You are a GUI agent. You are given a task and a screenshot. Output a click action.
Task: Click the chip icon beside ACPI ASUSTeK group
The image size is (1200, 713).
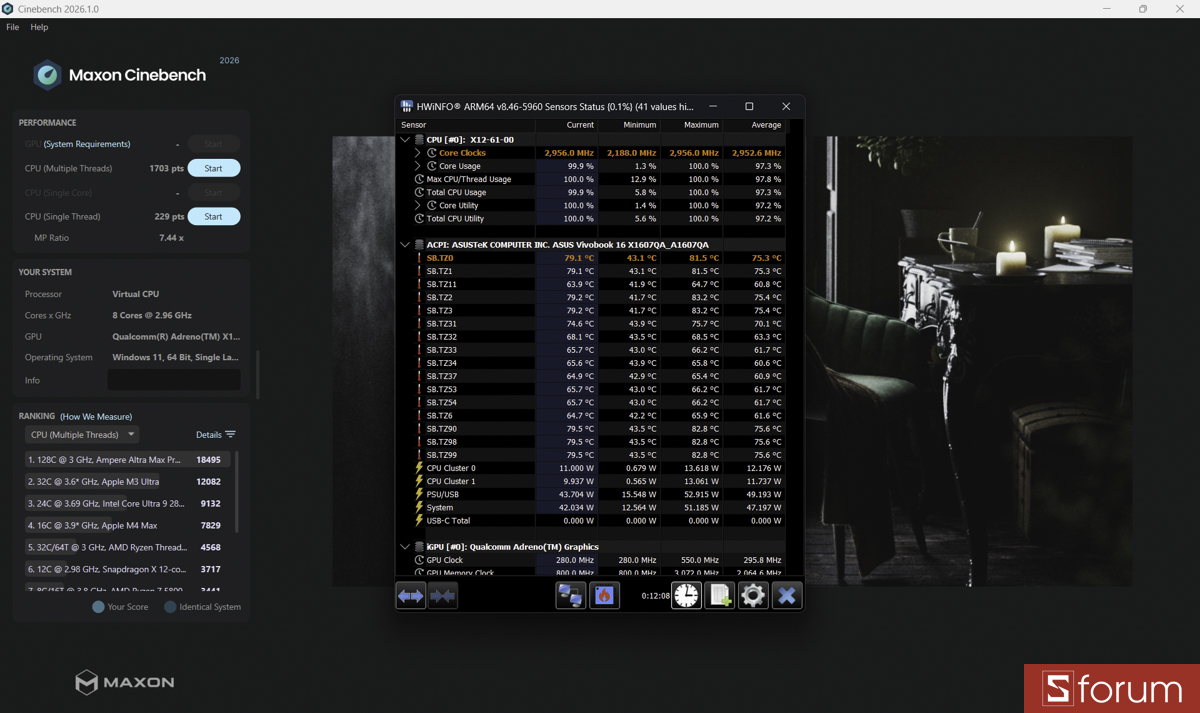pyautogui.click(x=419, y=245)
